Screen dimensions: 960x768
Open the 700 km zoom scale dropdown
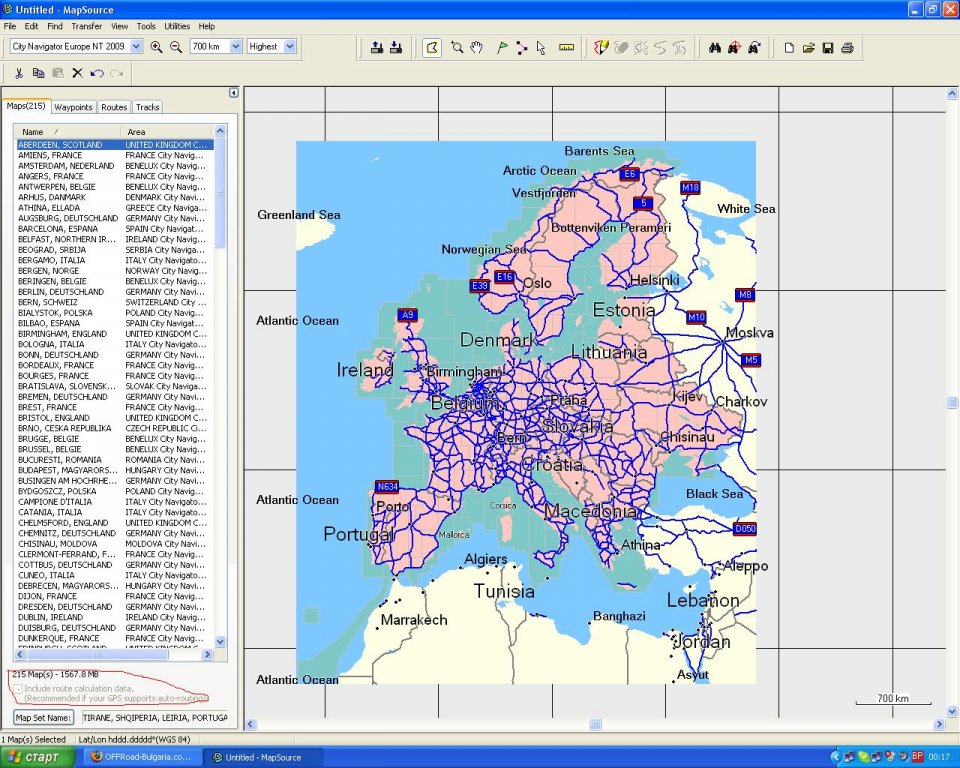[236, 47]
